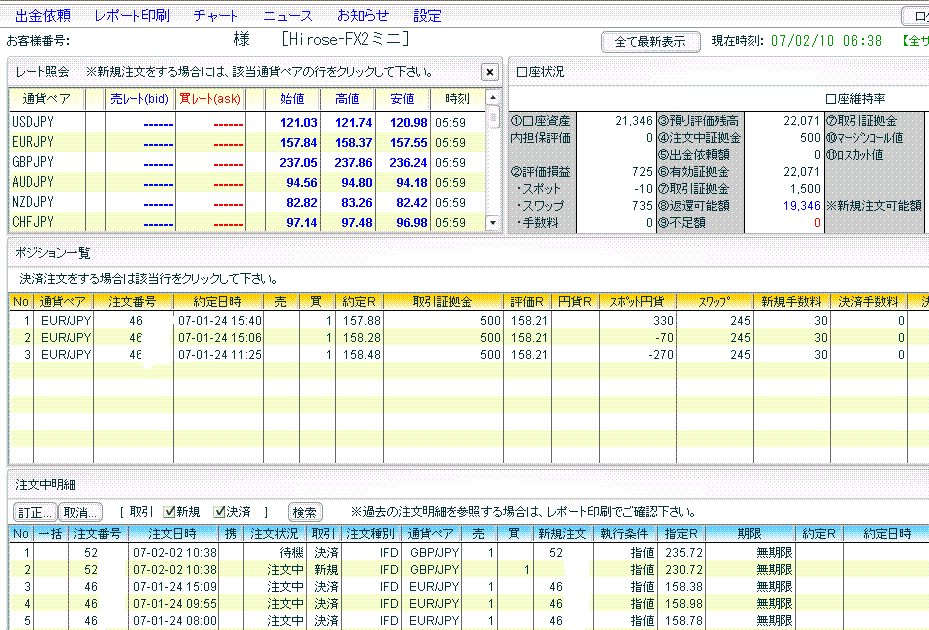
Task: Open the チャート menu
Action: (216, 16)
